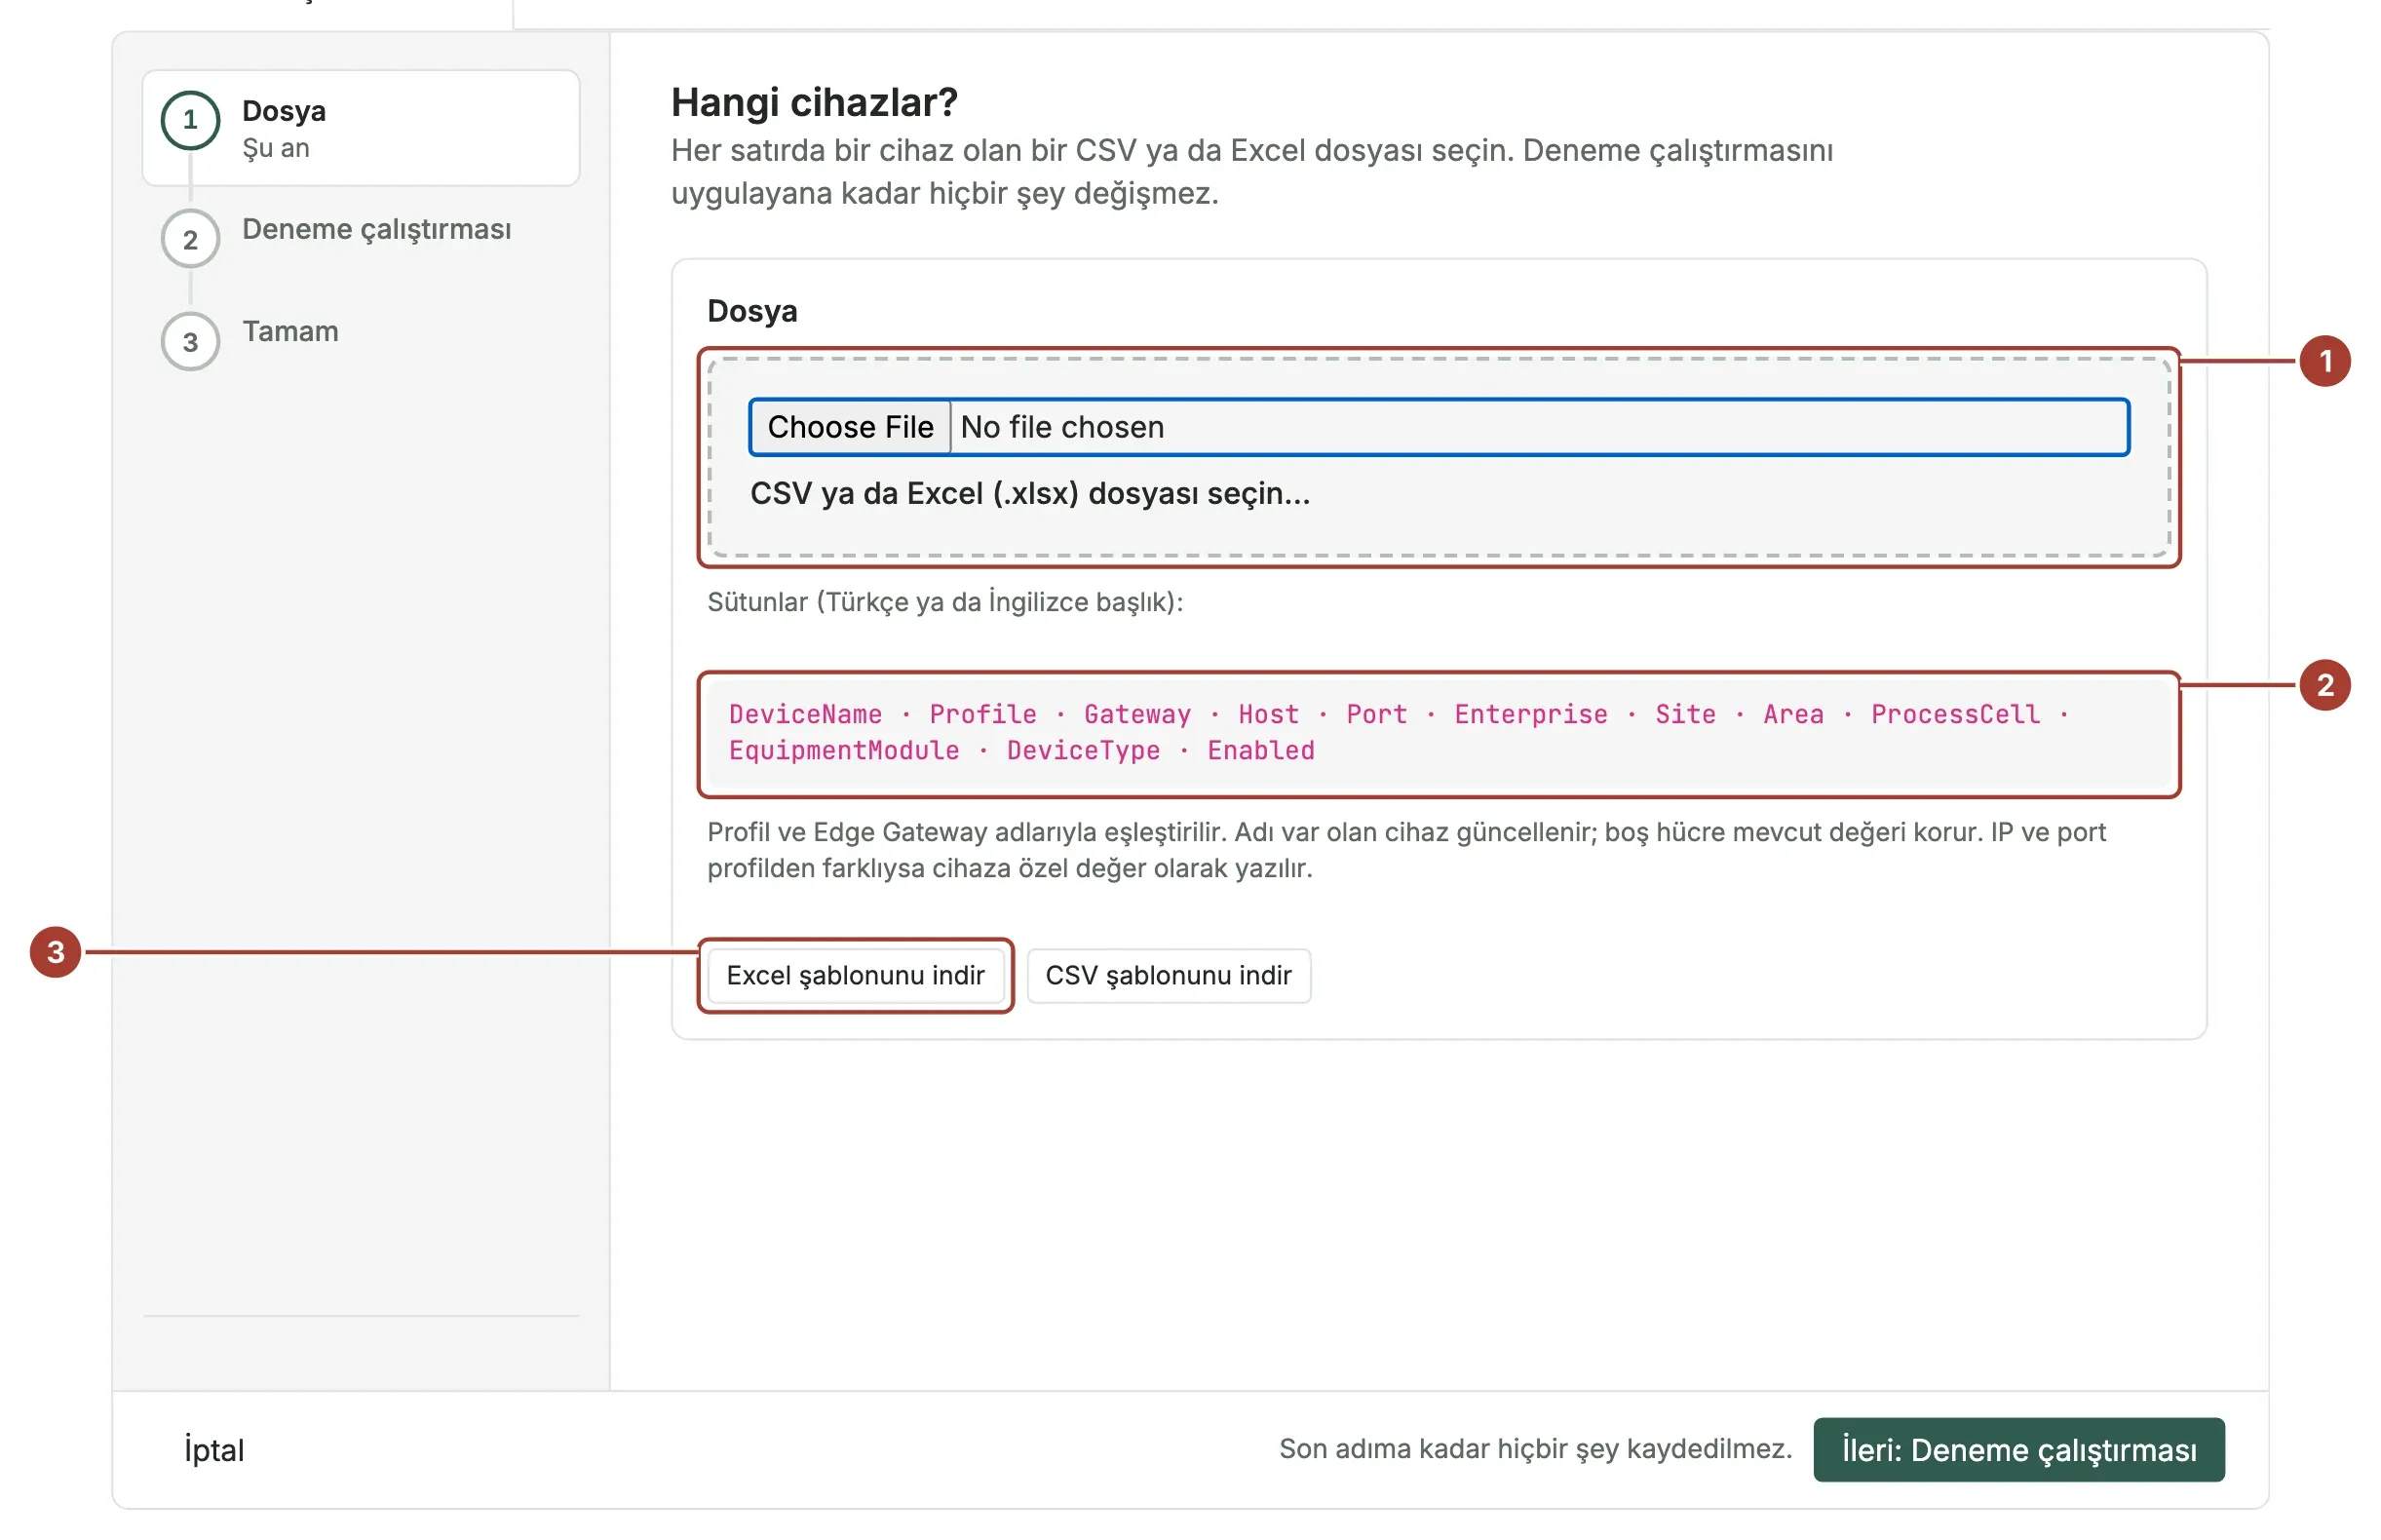
Task: Click the step 2 number circle
Action: [x=190, y=239]
